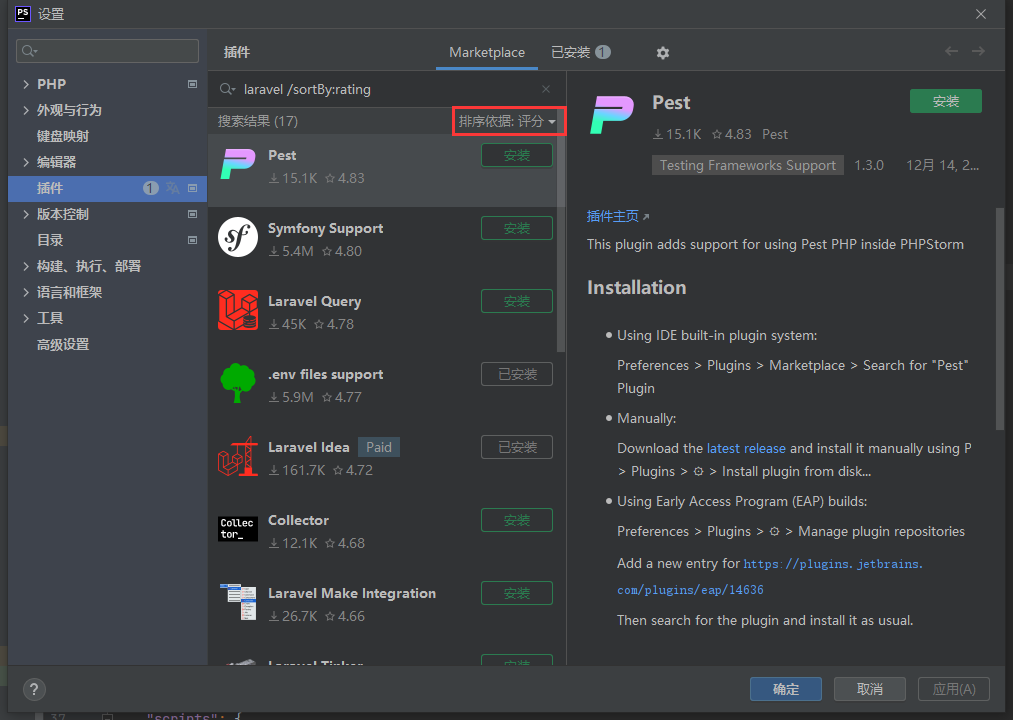Click the Laravel Idea plugin icon
Viewport: 1013px width, 720px height.
tap(238, 456)
